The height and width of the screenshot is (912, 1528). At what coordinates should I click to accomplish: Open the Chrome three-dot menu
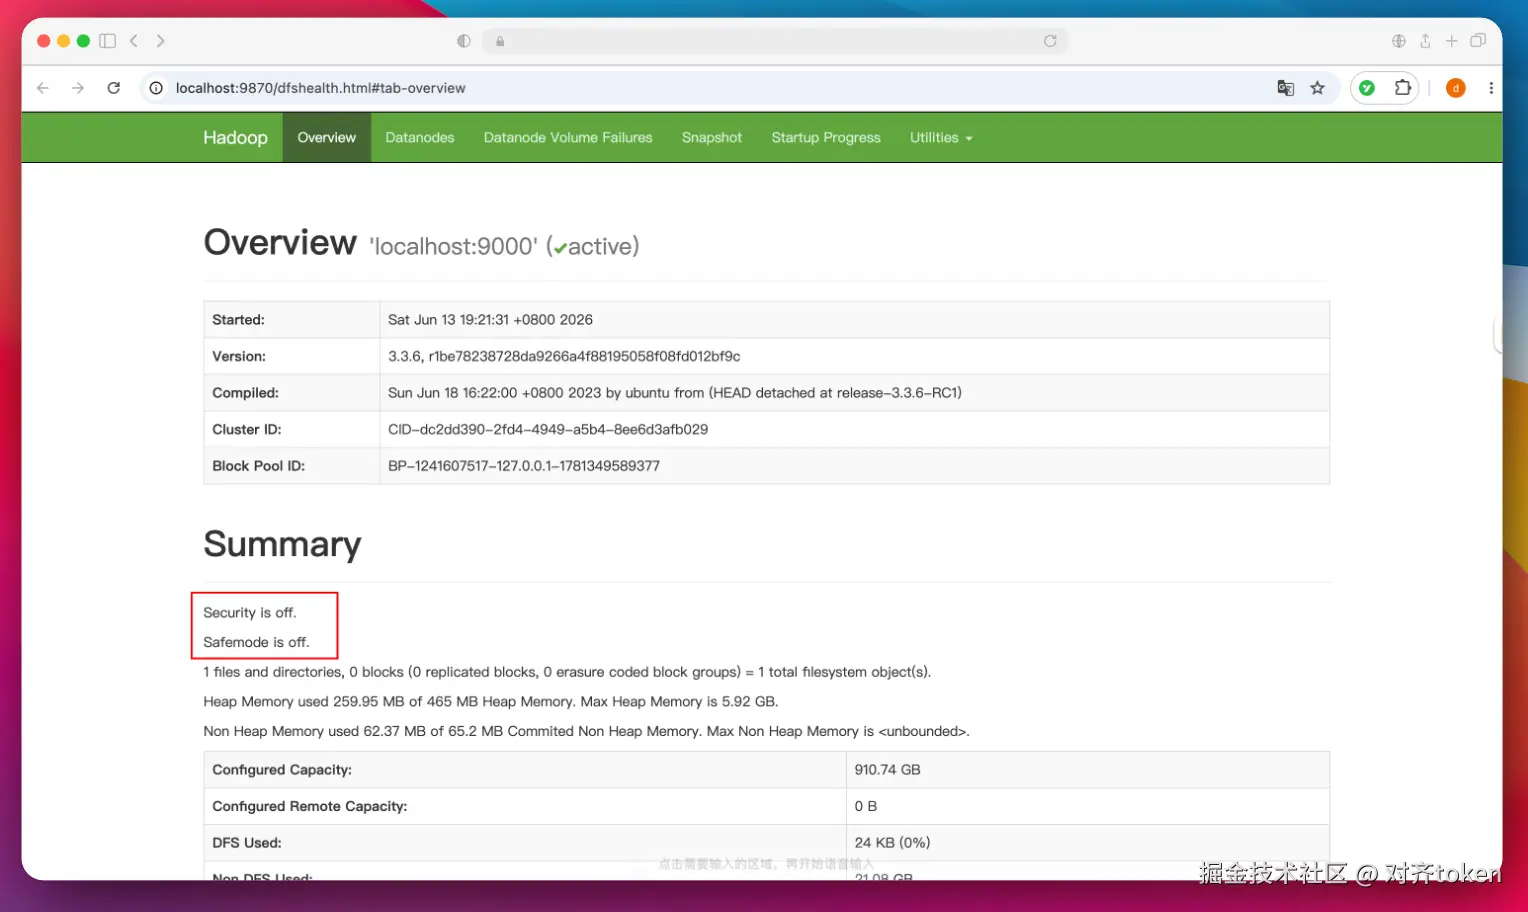1491,88
